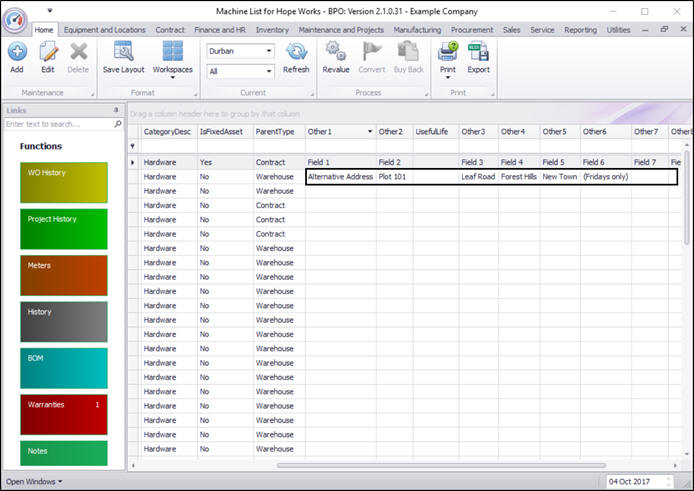Click the BOM tile
694x491 pixels.
(x=64, y=368)
